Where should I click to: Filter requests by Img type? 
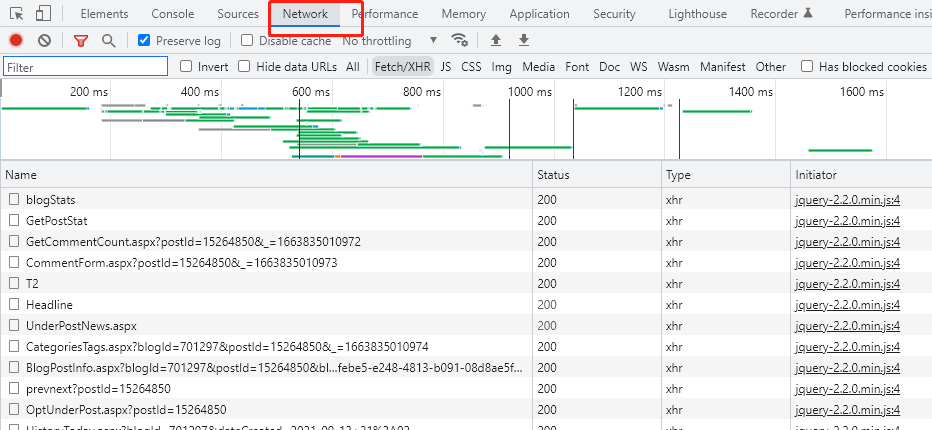click(502, 67)
